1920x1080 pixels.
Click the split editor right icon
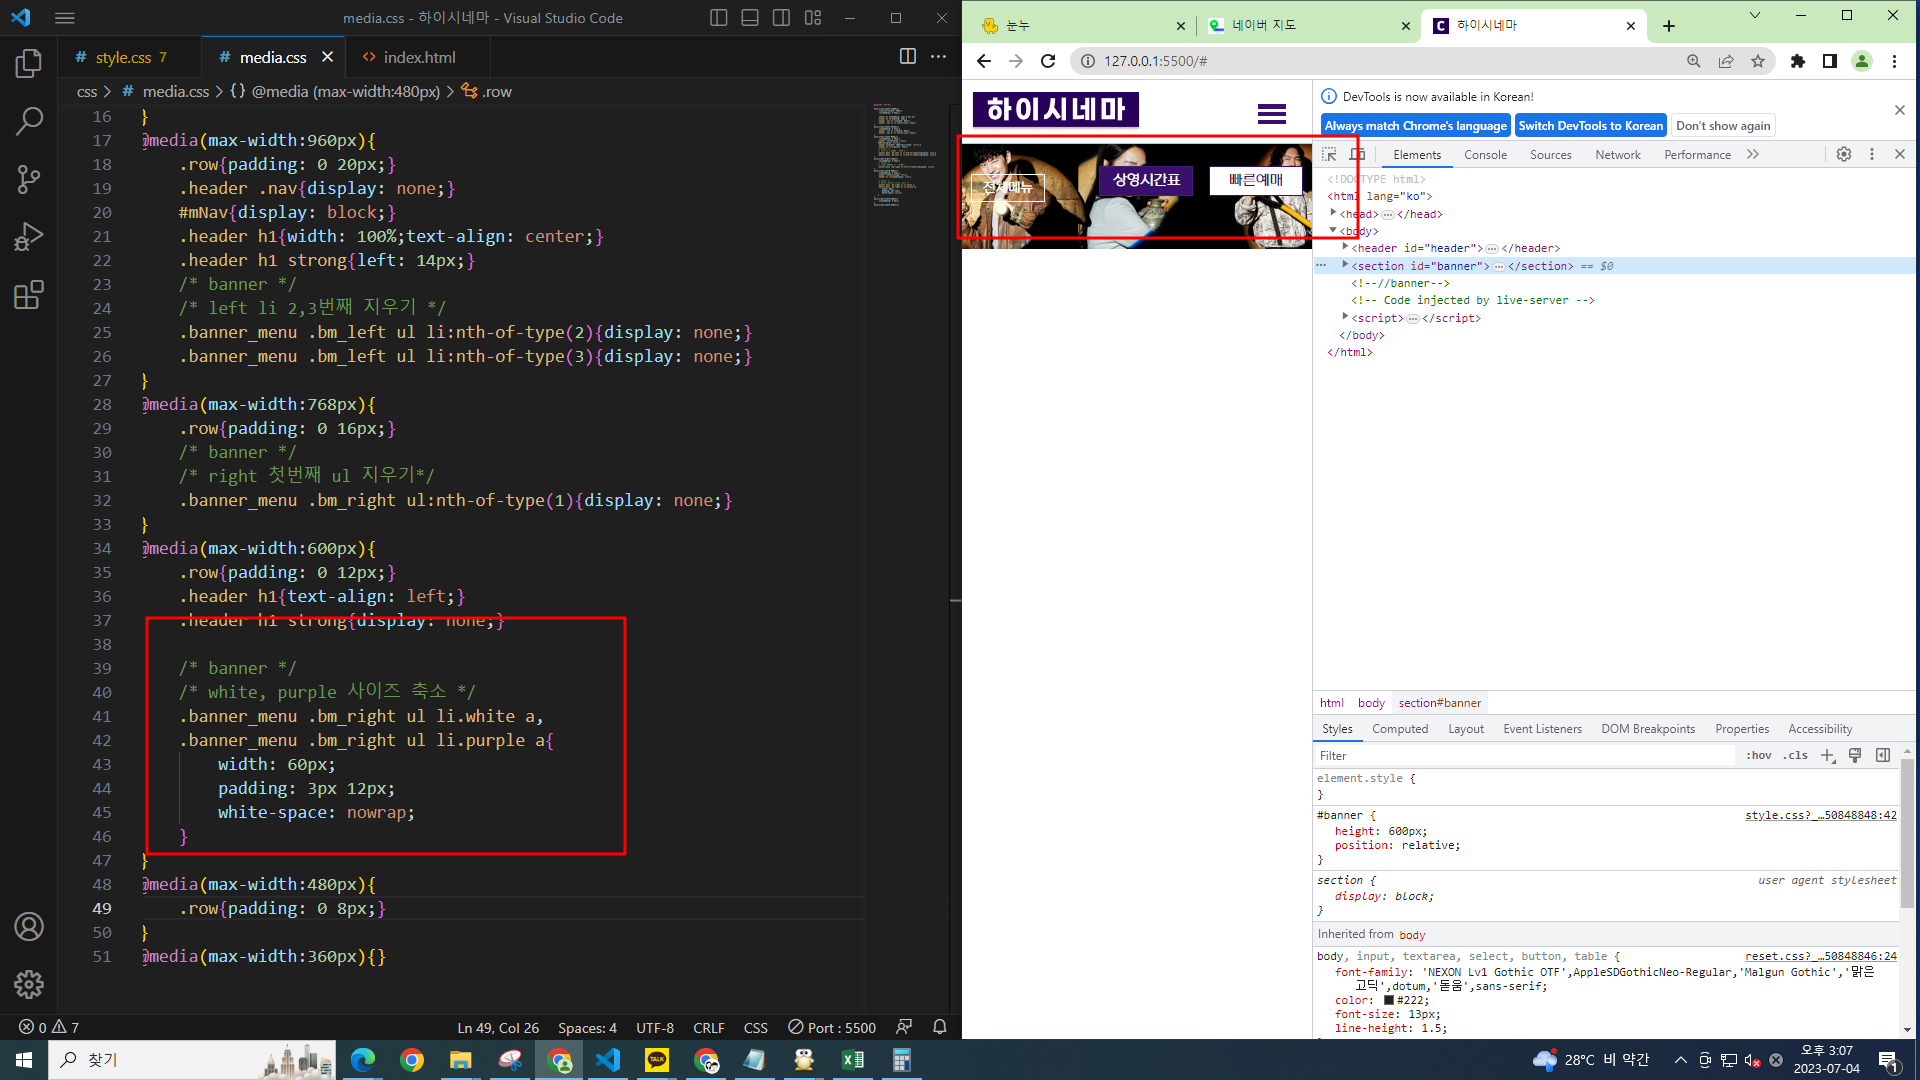907,57
